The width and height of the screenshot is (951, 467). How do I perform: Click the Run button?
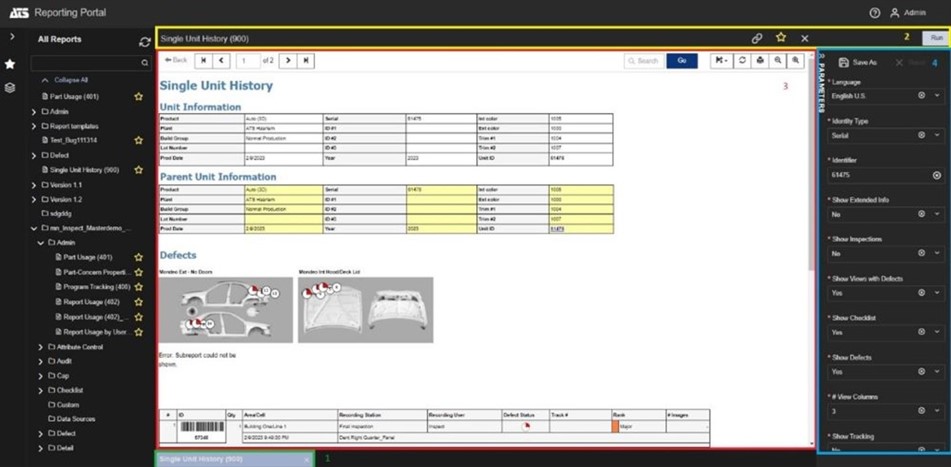coord(936,38)
